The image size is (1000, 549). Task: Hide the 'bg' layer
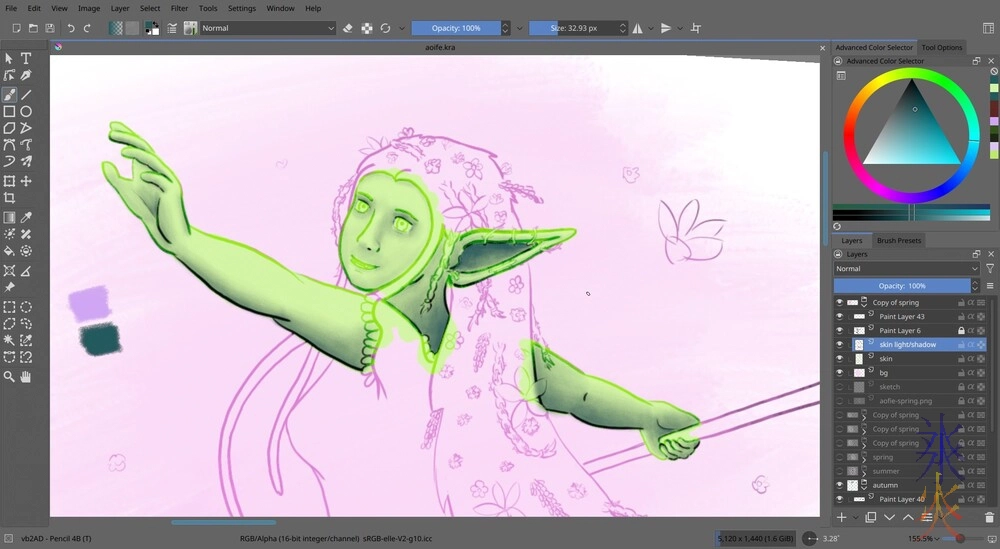pos(840,373)
